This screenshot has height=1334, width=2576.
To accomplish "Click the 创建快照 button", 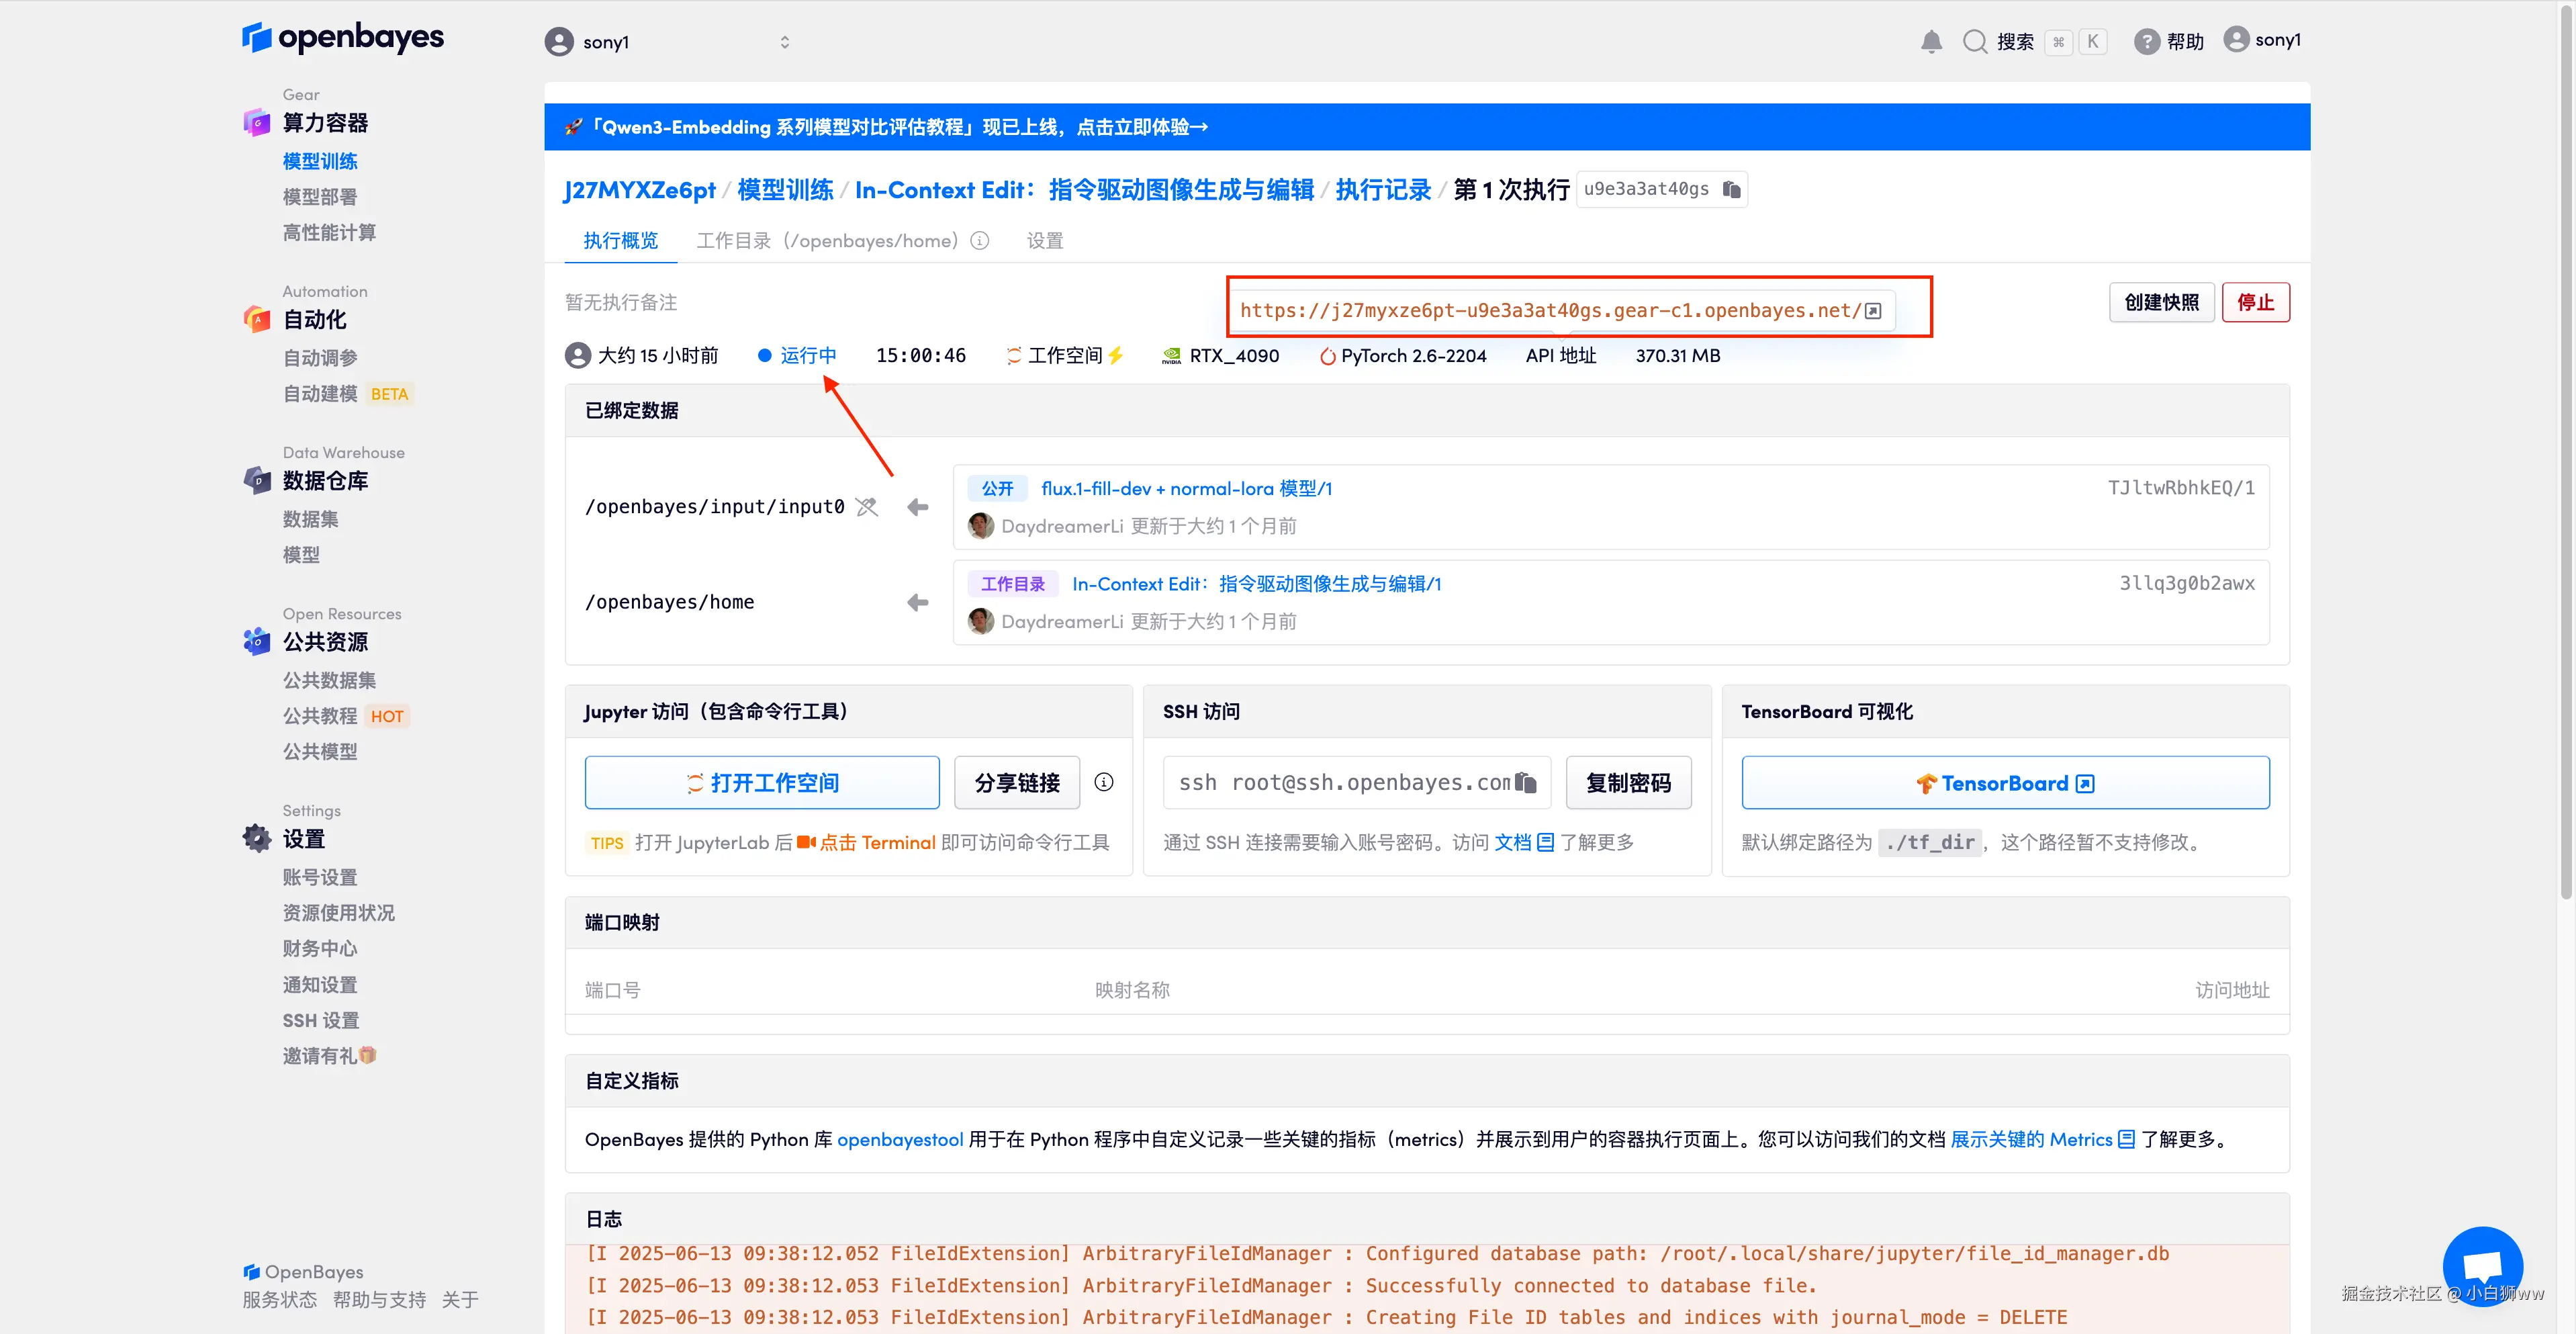I will (2161, 302).
